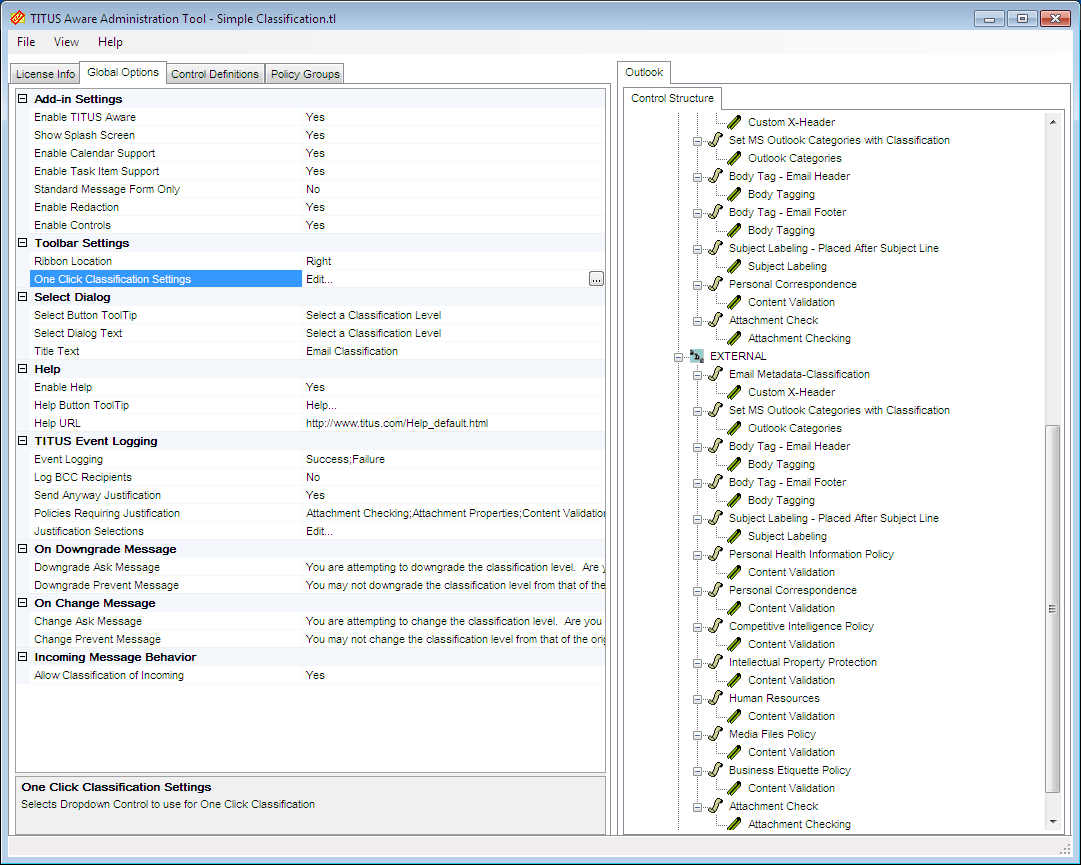Collapse the Toolbar Settings category
Viewport: 1081px width, 865px height.
(x=23, y=243)
